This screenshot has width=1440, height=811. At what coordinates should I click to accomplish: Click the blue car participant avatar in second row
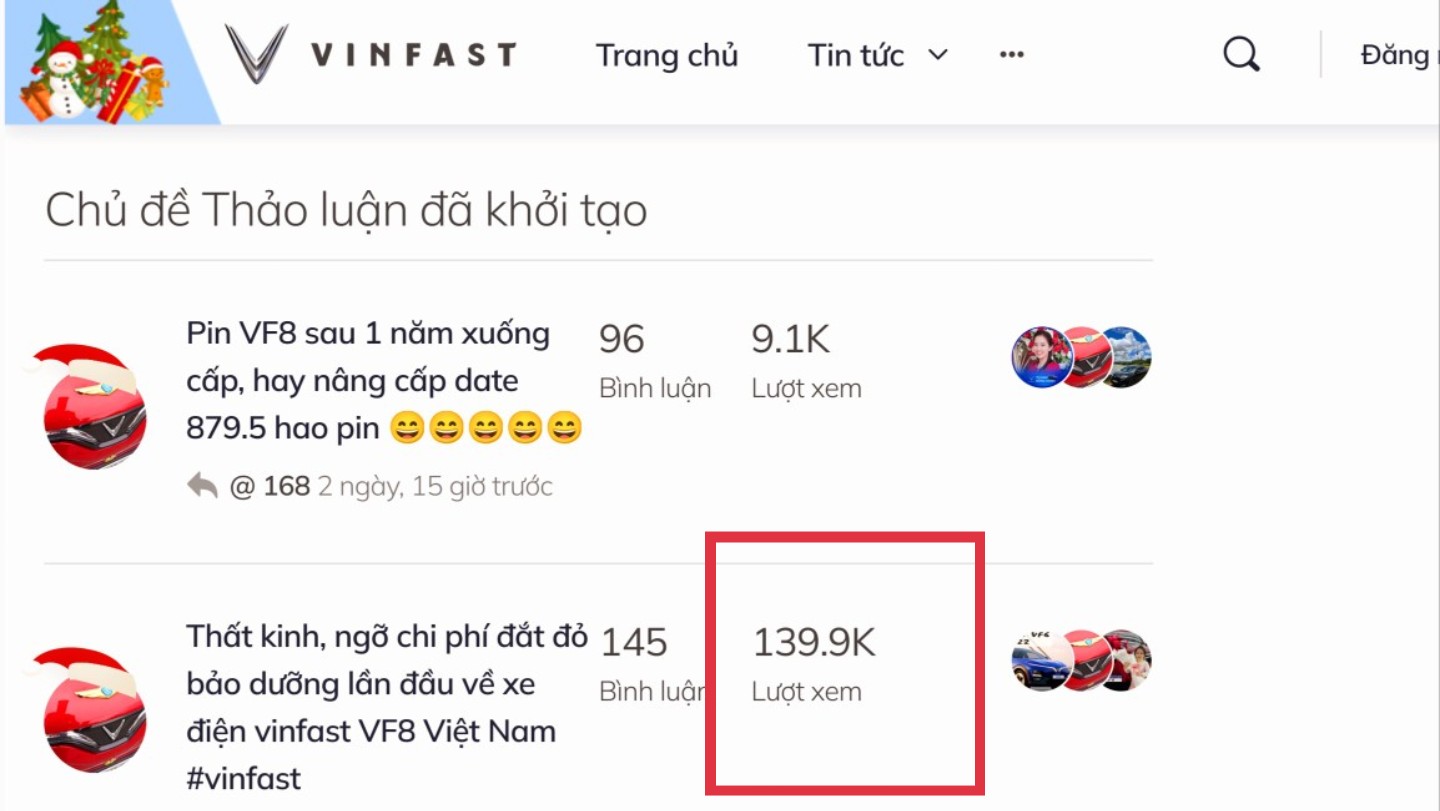coord(1042,660)
